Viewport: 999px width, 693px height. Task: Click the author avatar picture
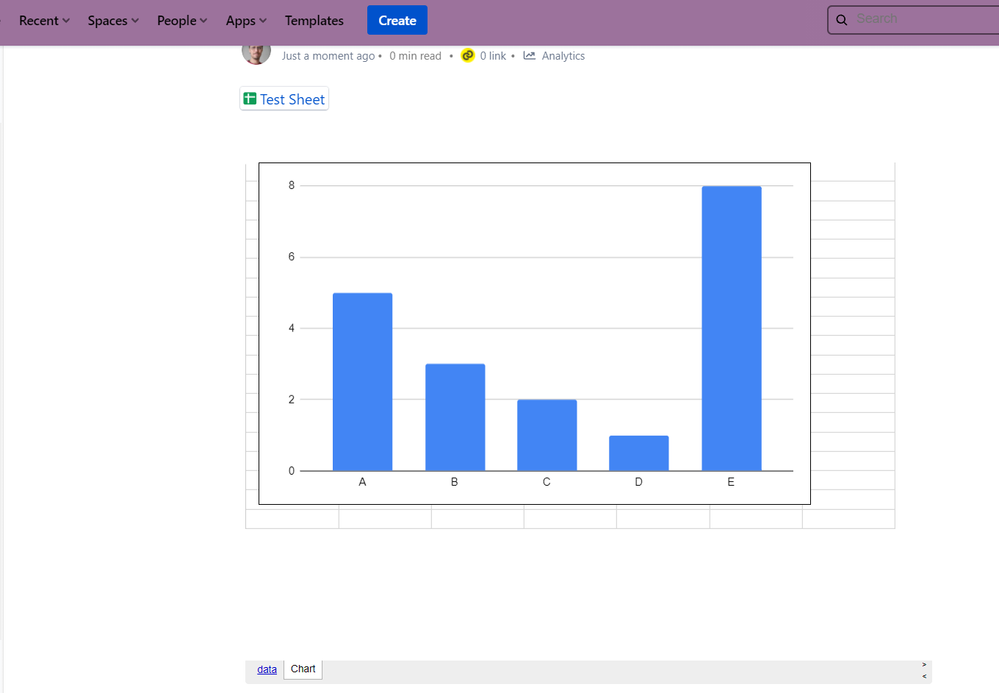256,52
